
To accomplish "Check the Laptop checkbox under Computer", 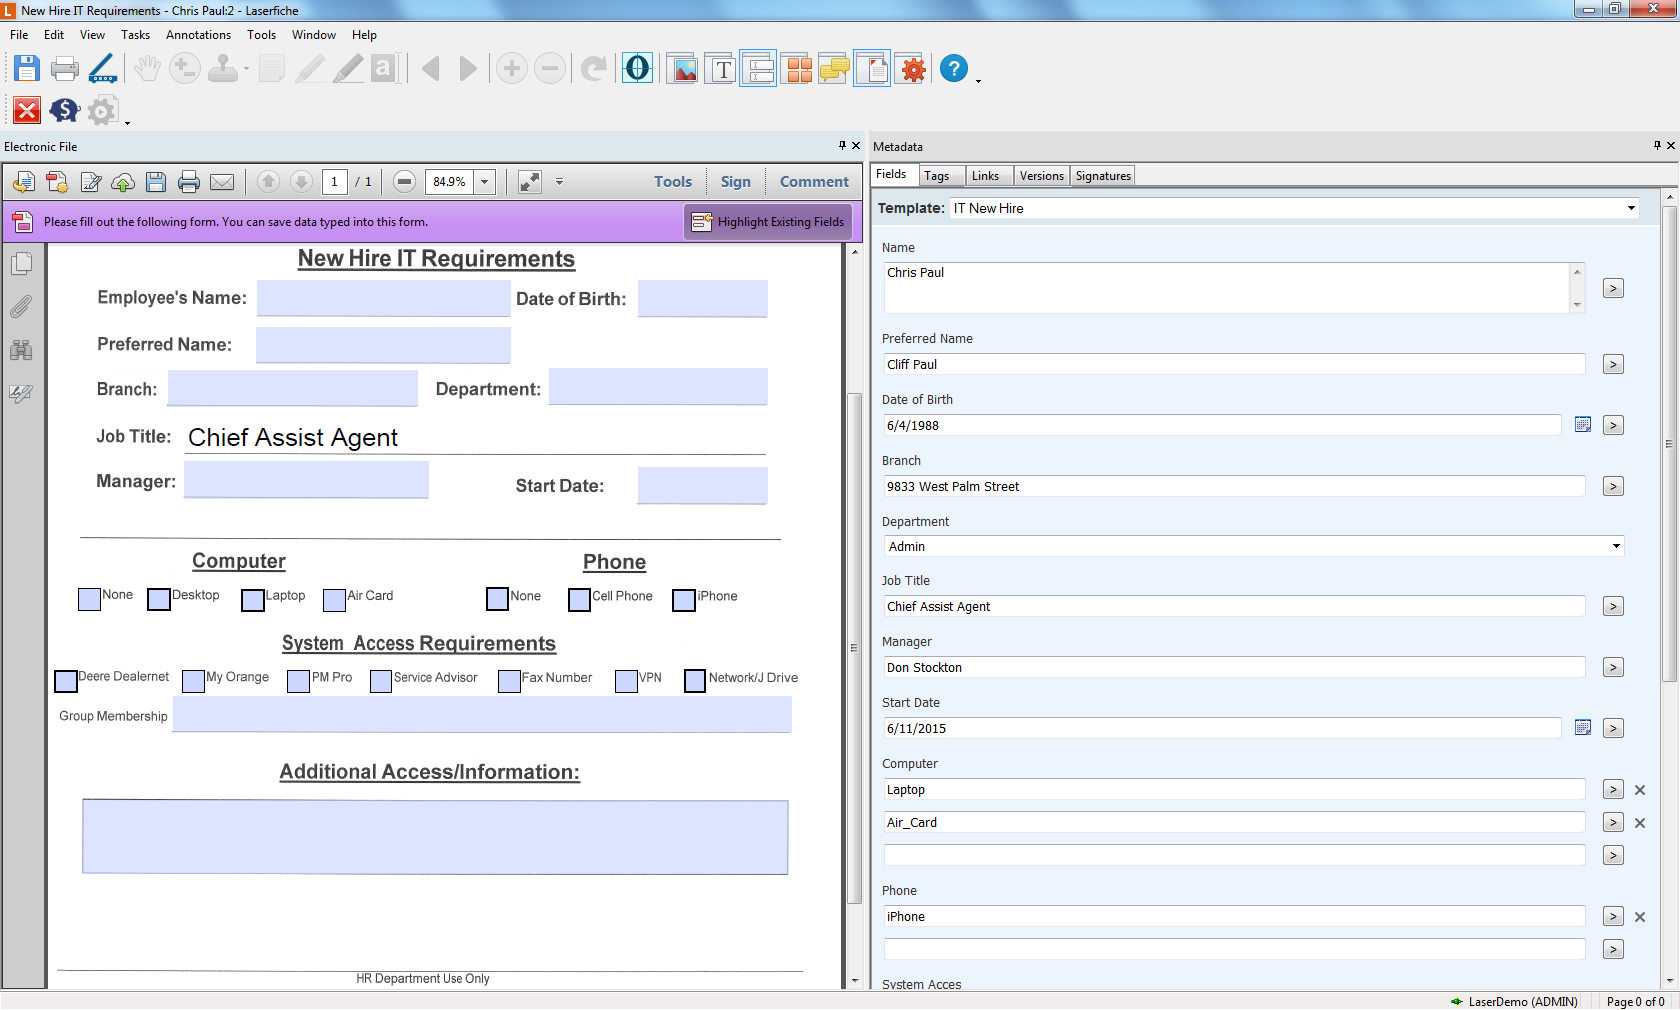I will [x=253, y=599].
